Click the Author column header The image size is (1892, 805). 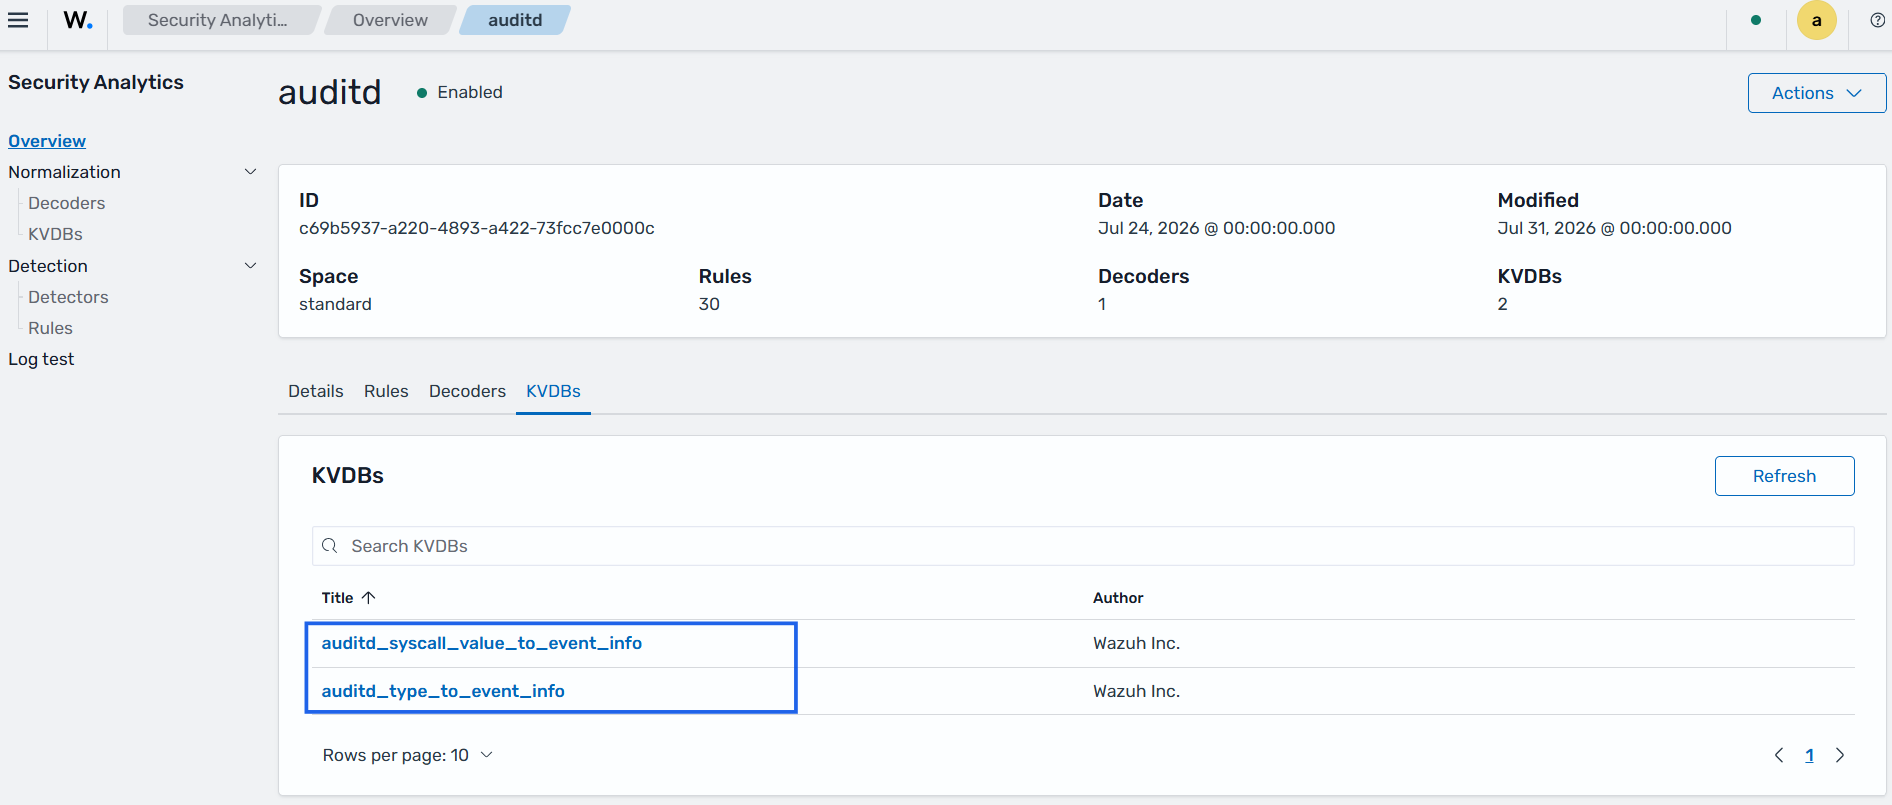click(1118, 598)
